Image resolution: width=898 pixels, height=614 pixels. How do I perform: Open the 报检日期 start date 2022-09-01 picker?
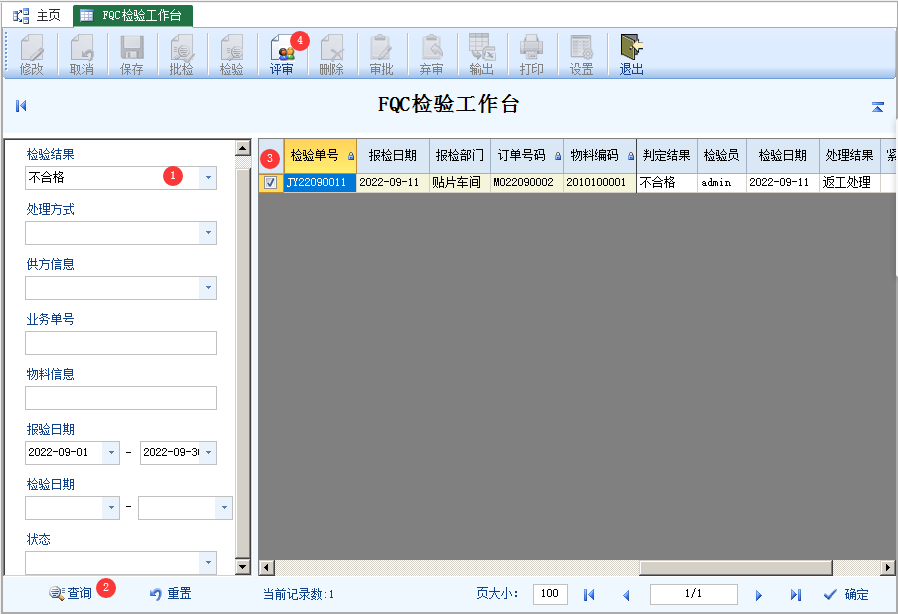(x=111, y=452)
